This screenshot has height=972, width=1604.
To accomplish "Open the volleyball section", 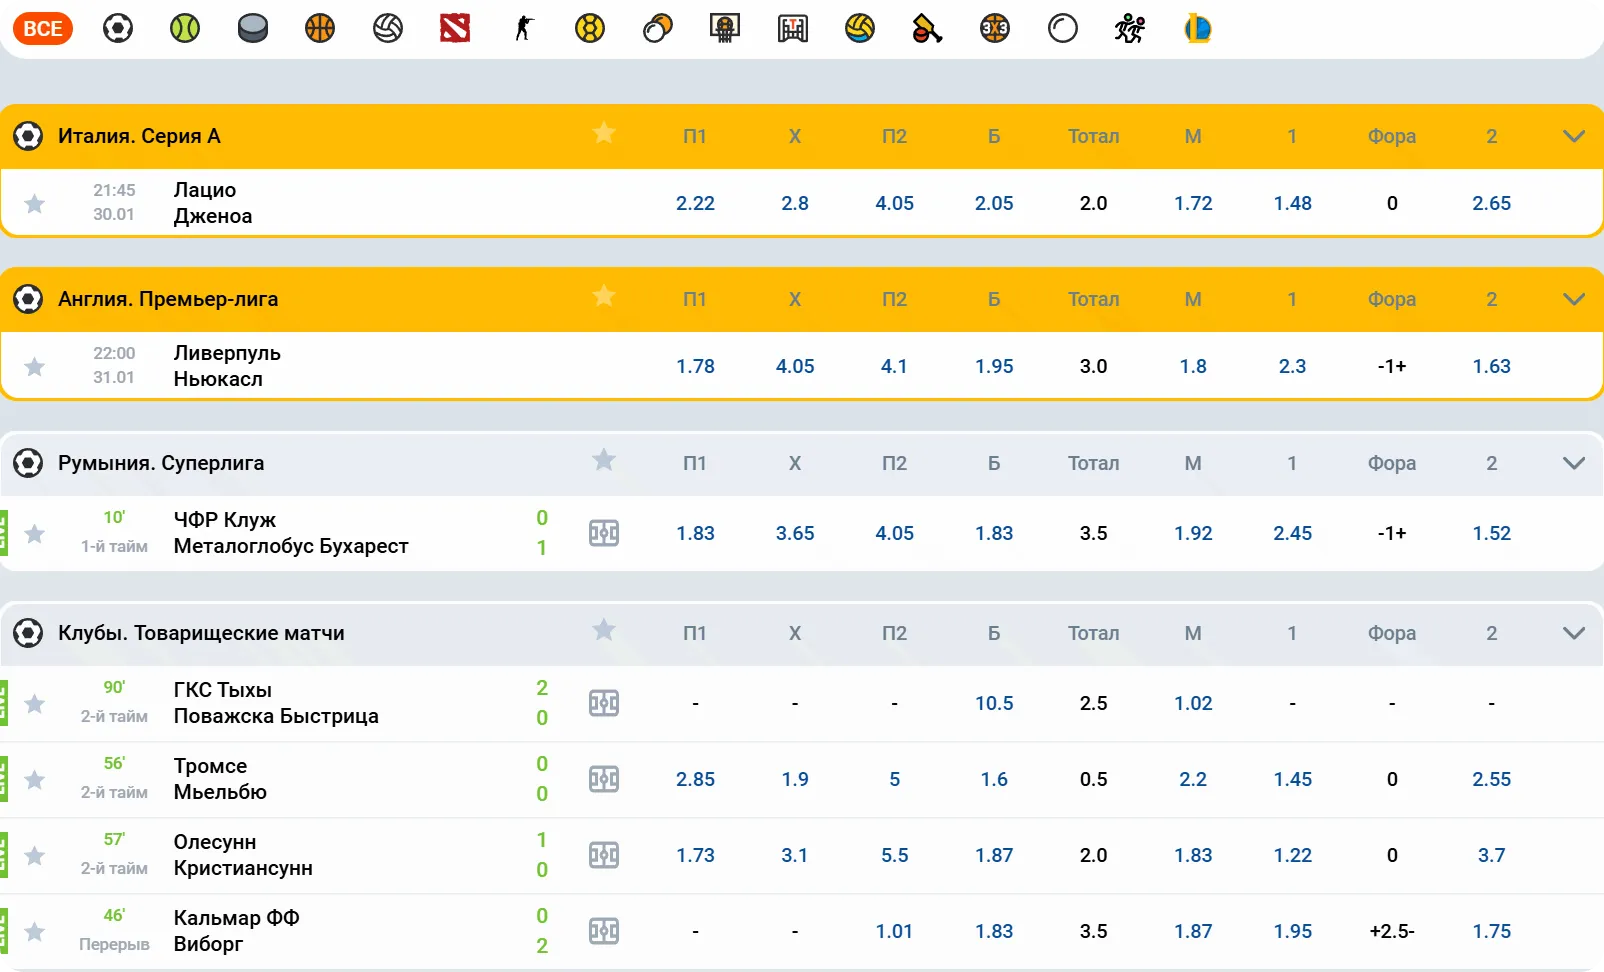I will click(x=387, y=29).
